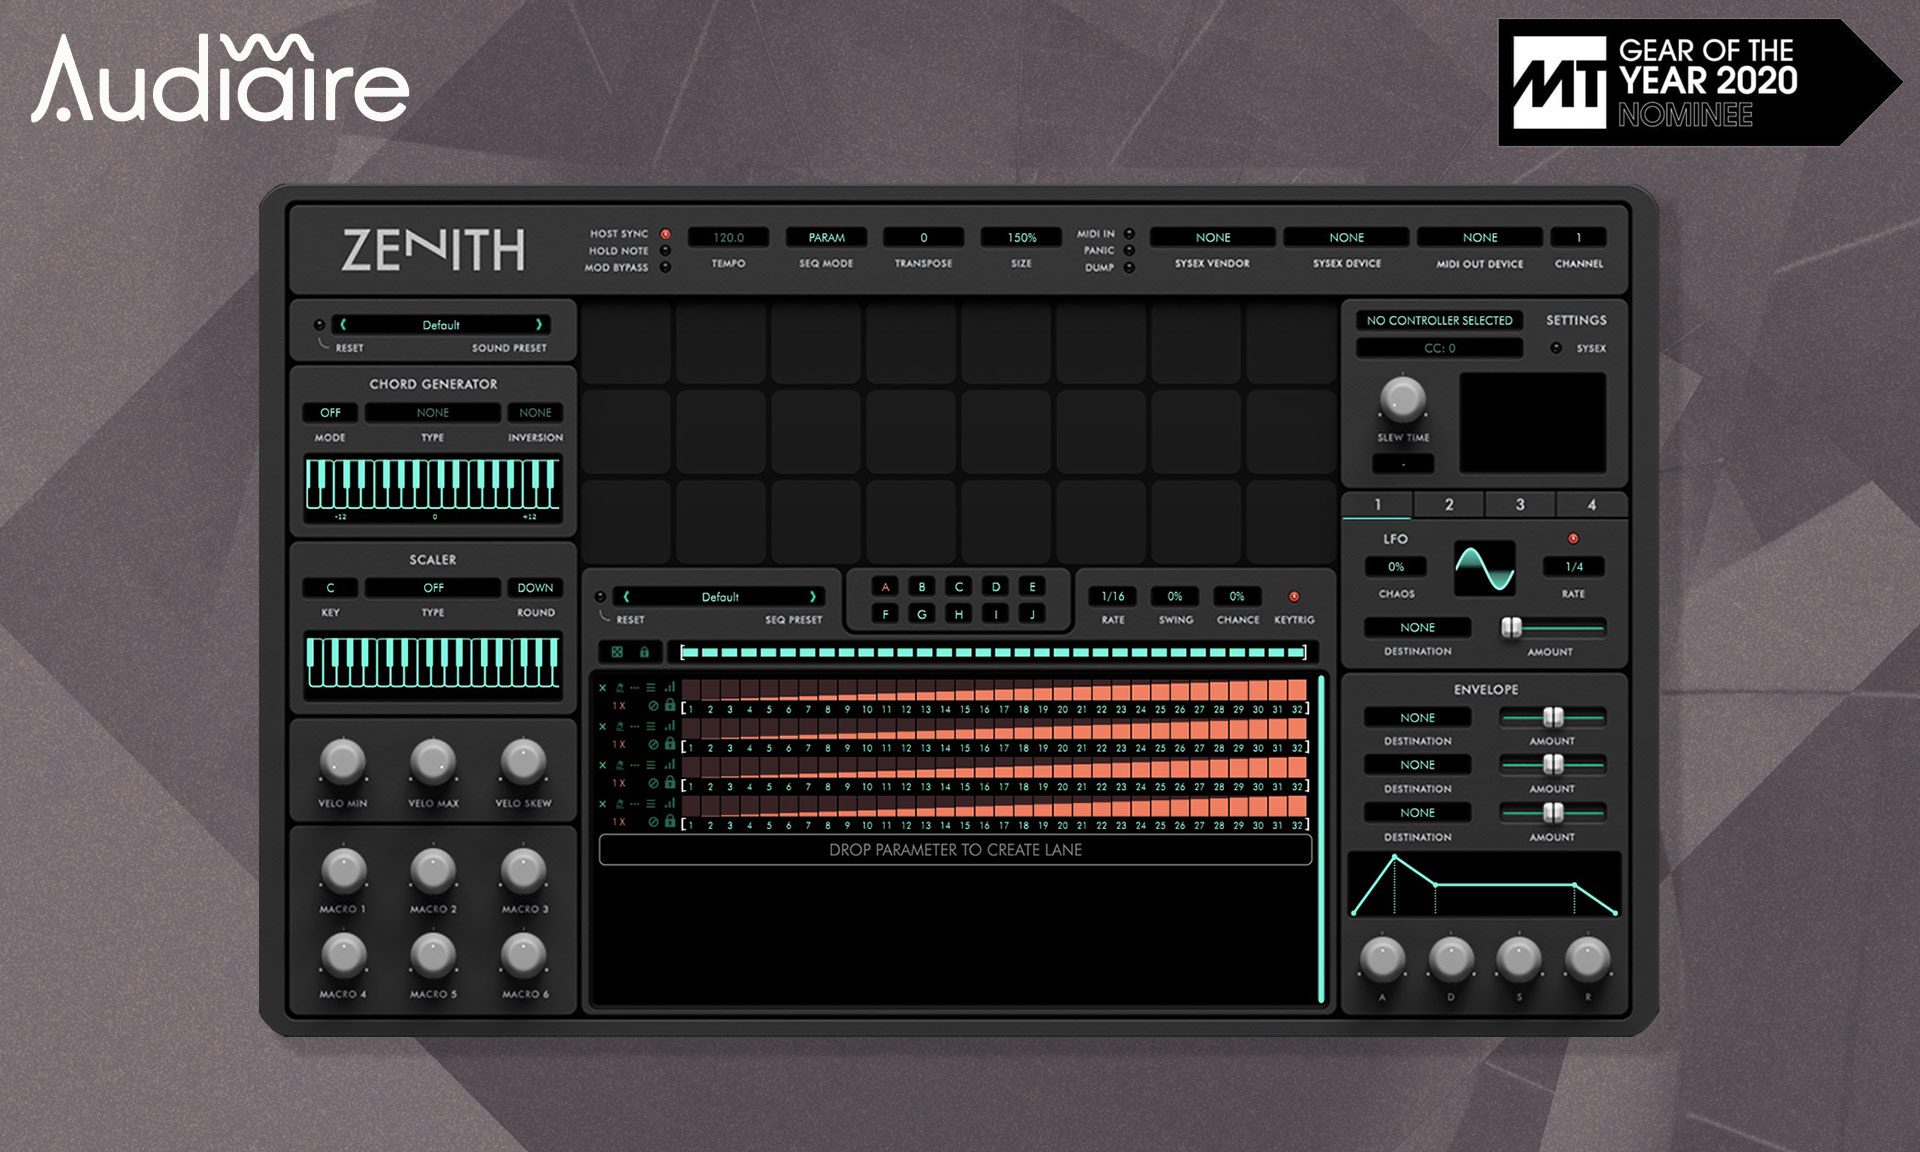Lock the third sequencer lane with its padlock

(670, 783)
